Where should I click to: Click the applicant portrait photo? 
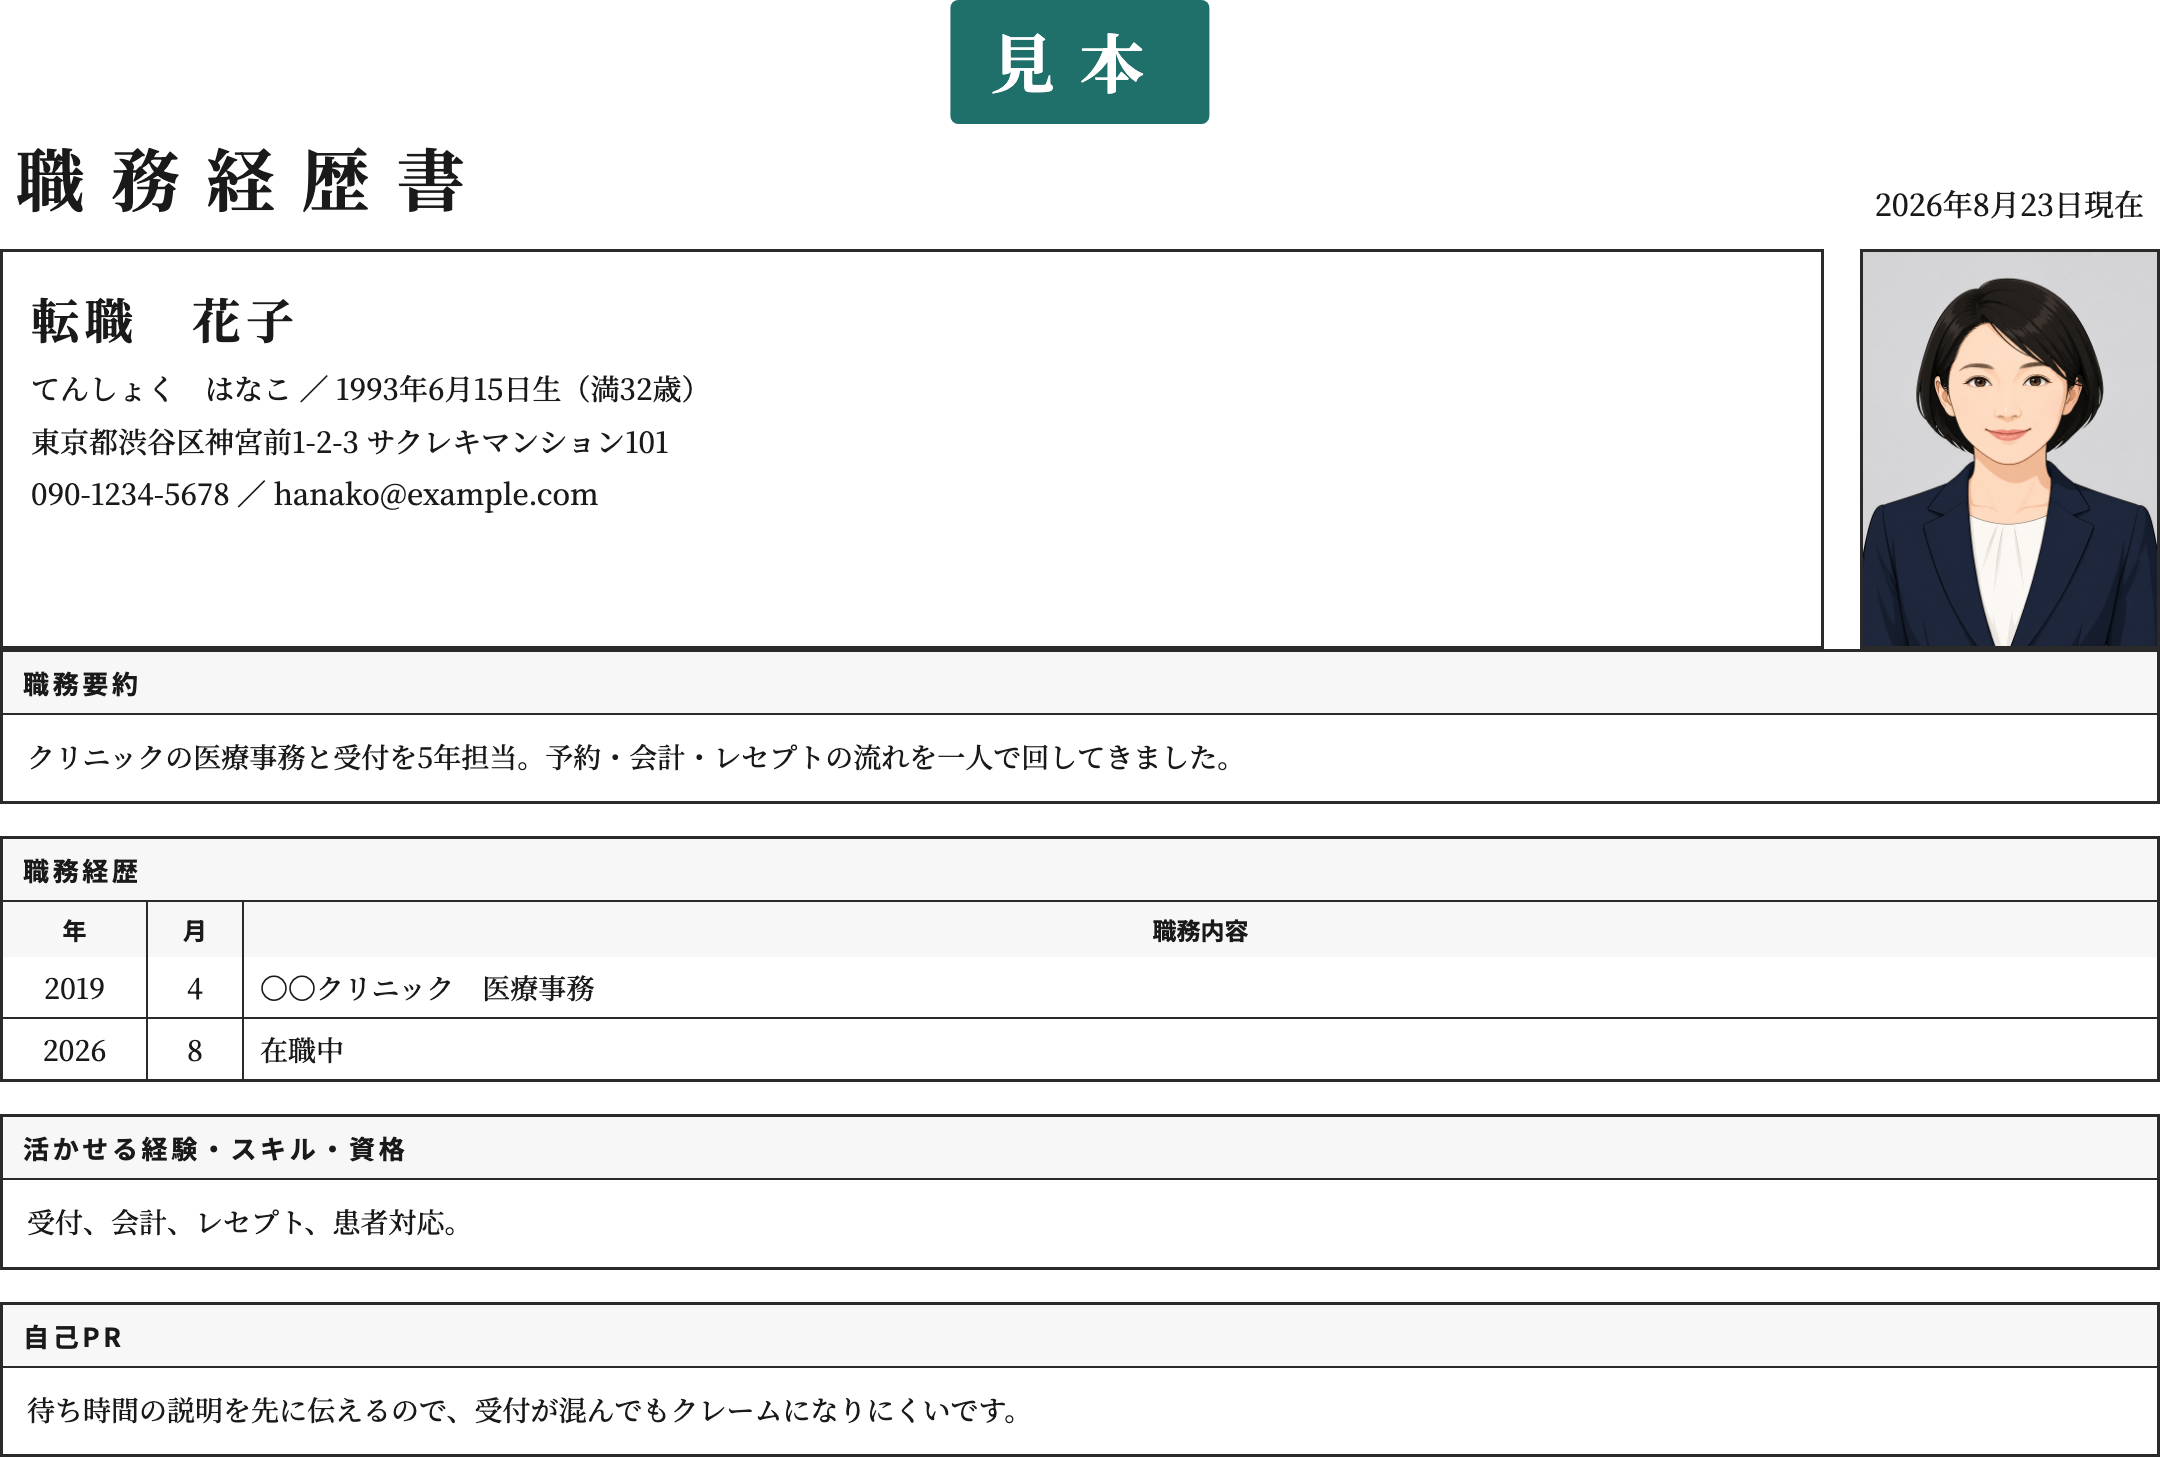pyautogui.click(x=2009, y=449)
